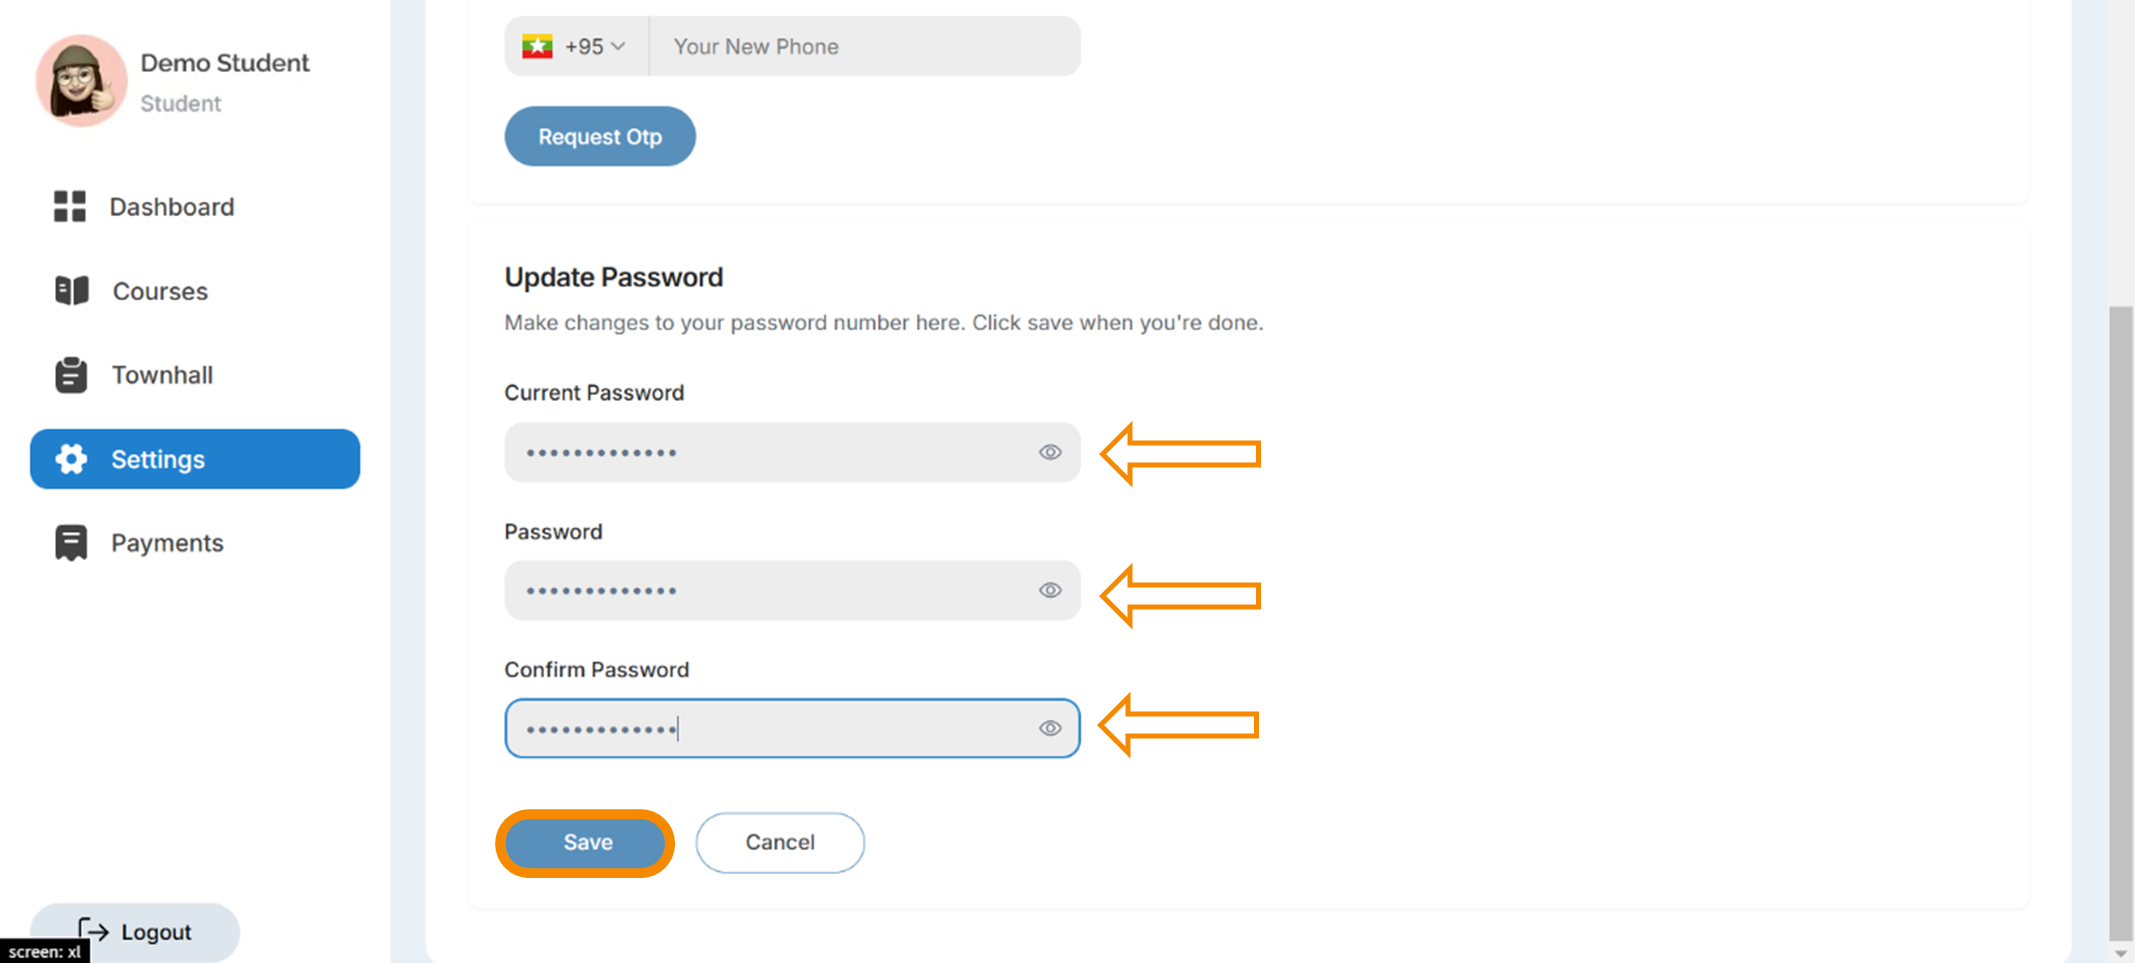The height and width of the screenshot is (963, 2135).
Task: Save the updated password
Action: (x=586, y=843)
